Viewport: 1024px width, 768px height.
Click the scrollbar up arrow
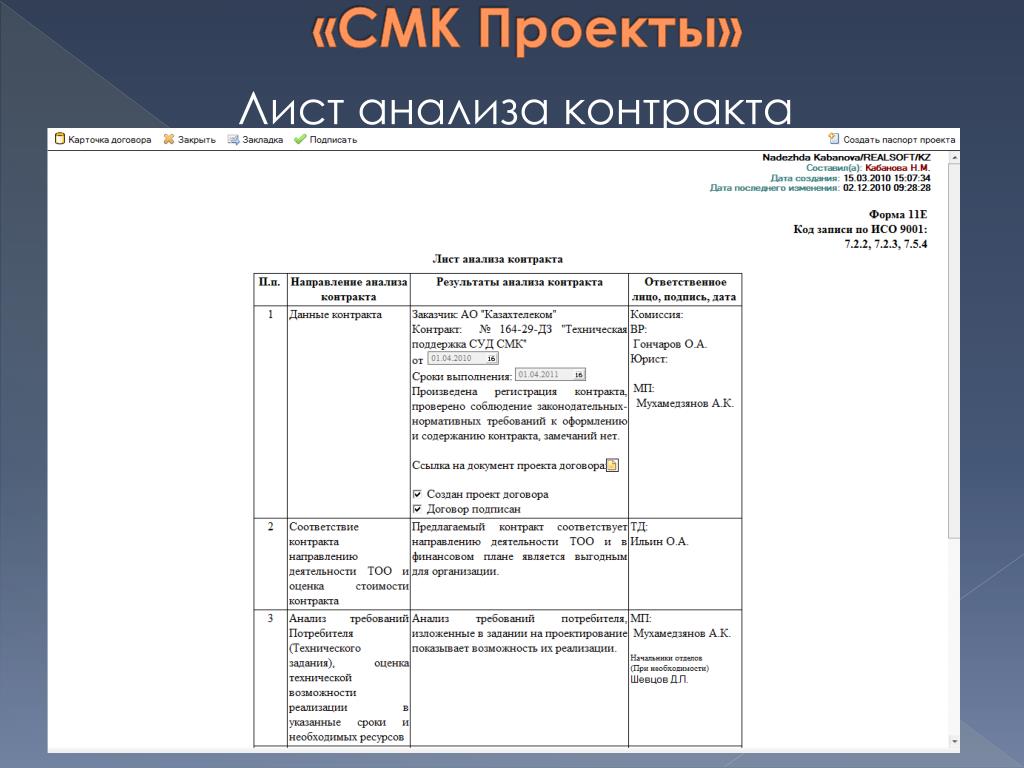coord(954,157)
